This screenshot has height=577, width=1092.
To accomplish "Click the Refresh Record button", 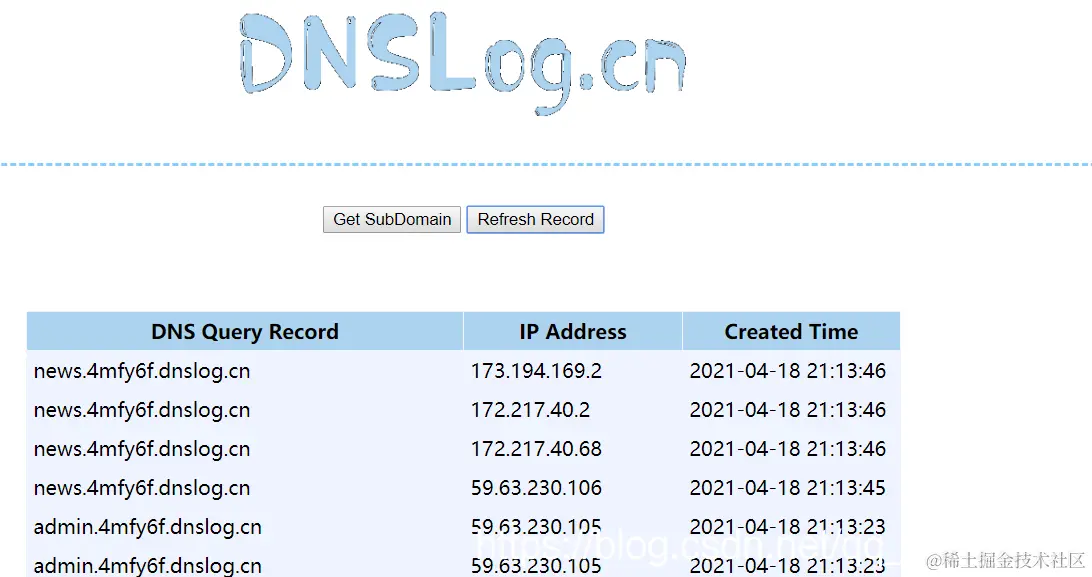I will pos(535,219).
